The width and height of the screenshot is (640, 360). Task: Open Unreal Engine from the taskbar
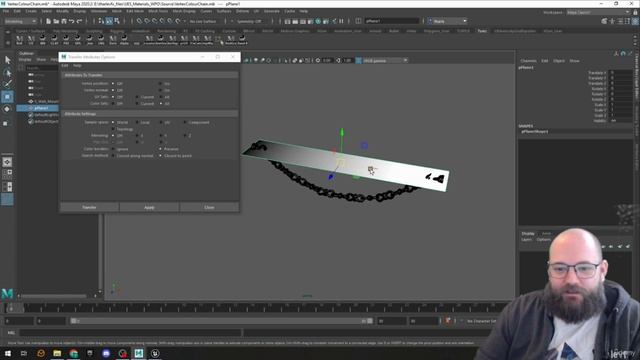pyautogui.click(x=155, y=353)
